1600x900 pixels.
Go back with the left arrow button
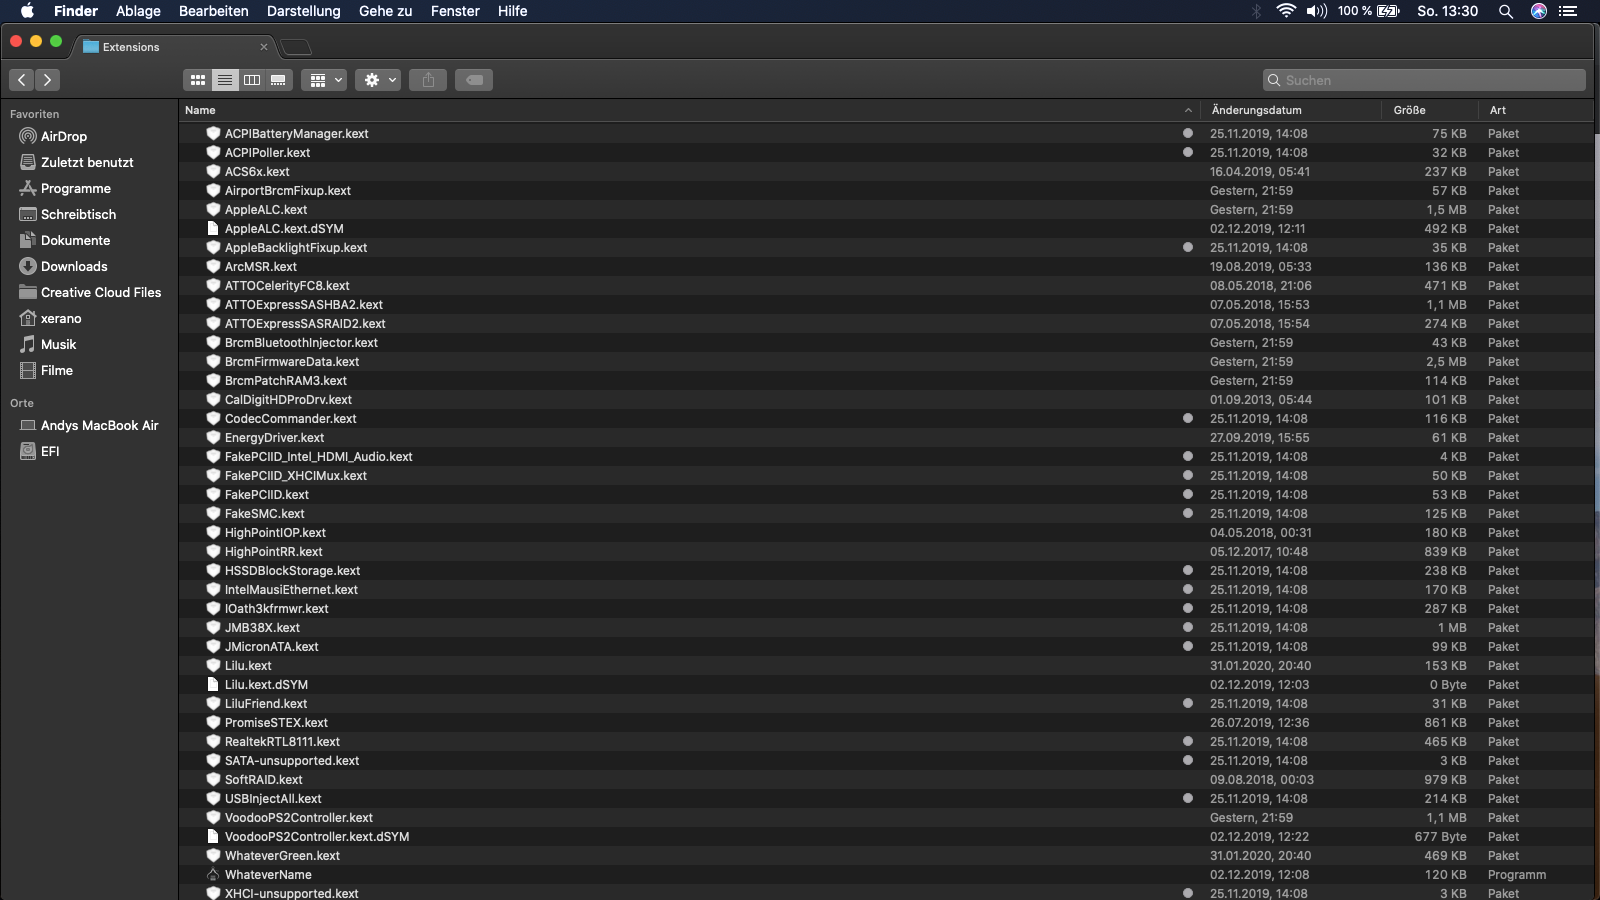(x=22, y=80)
